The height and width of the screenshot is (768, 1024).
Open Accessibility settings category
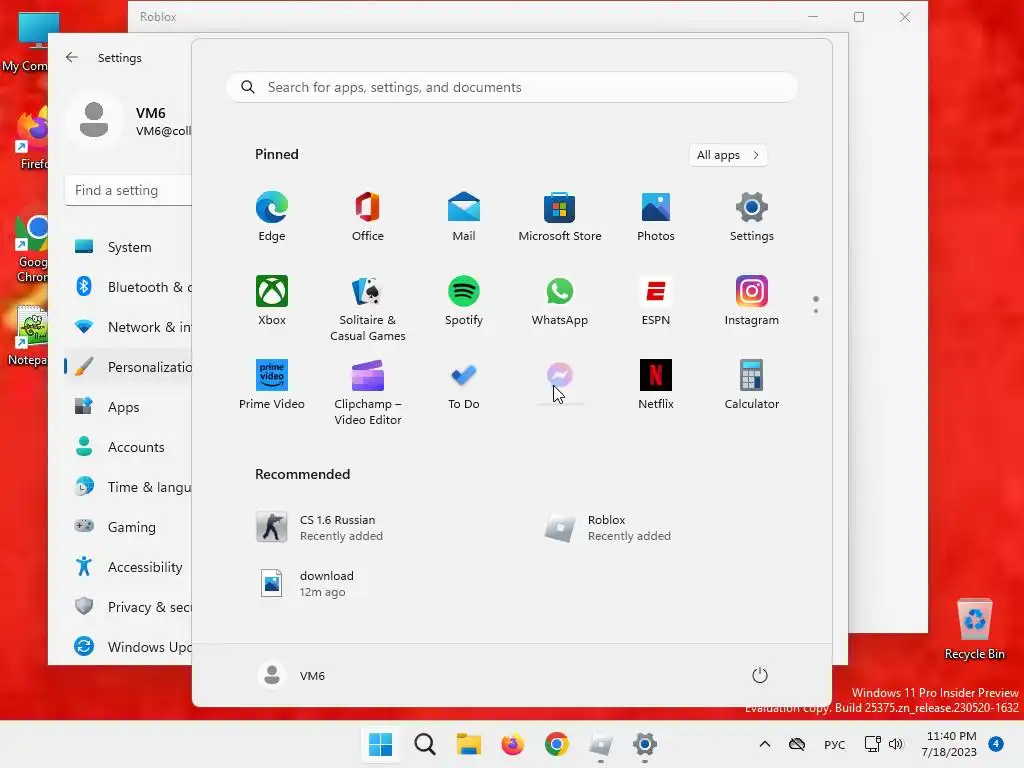(x=128, y=567)
